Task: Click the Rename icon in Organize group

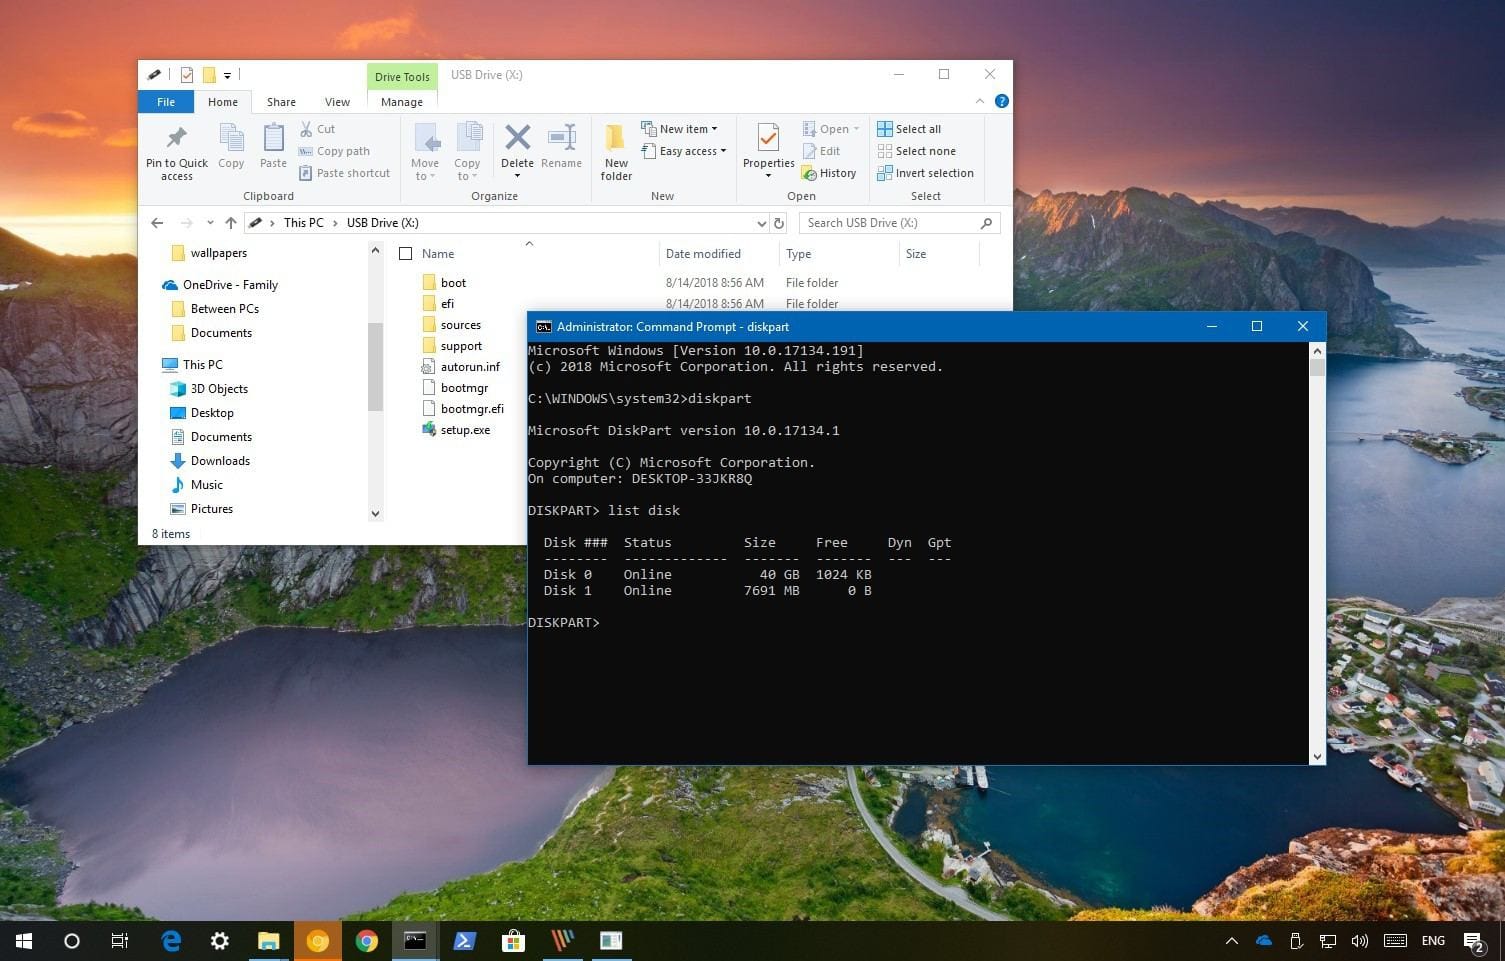Action: point(561,137)
